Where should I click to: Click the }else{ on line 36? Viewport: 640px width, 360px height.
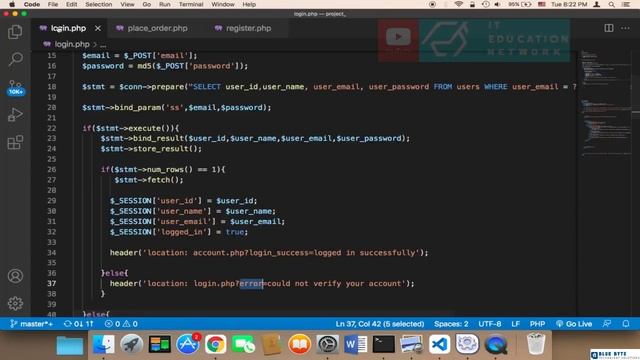(x=115, y=273)
